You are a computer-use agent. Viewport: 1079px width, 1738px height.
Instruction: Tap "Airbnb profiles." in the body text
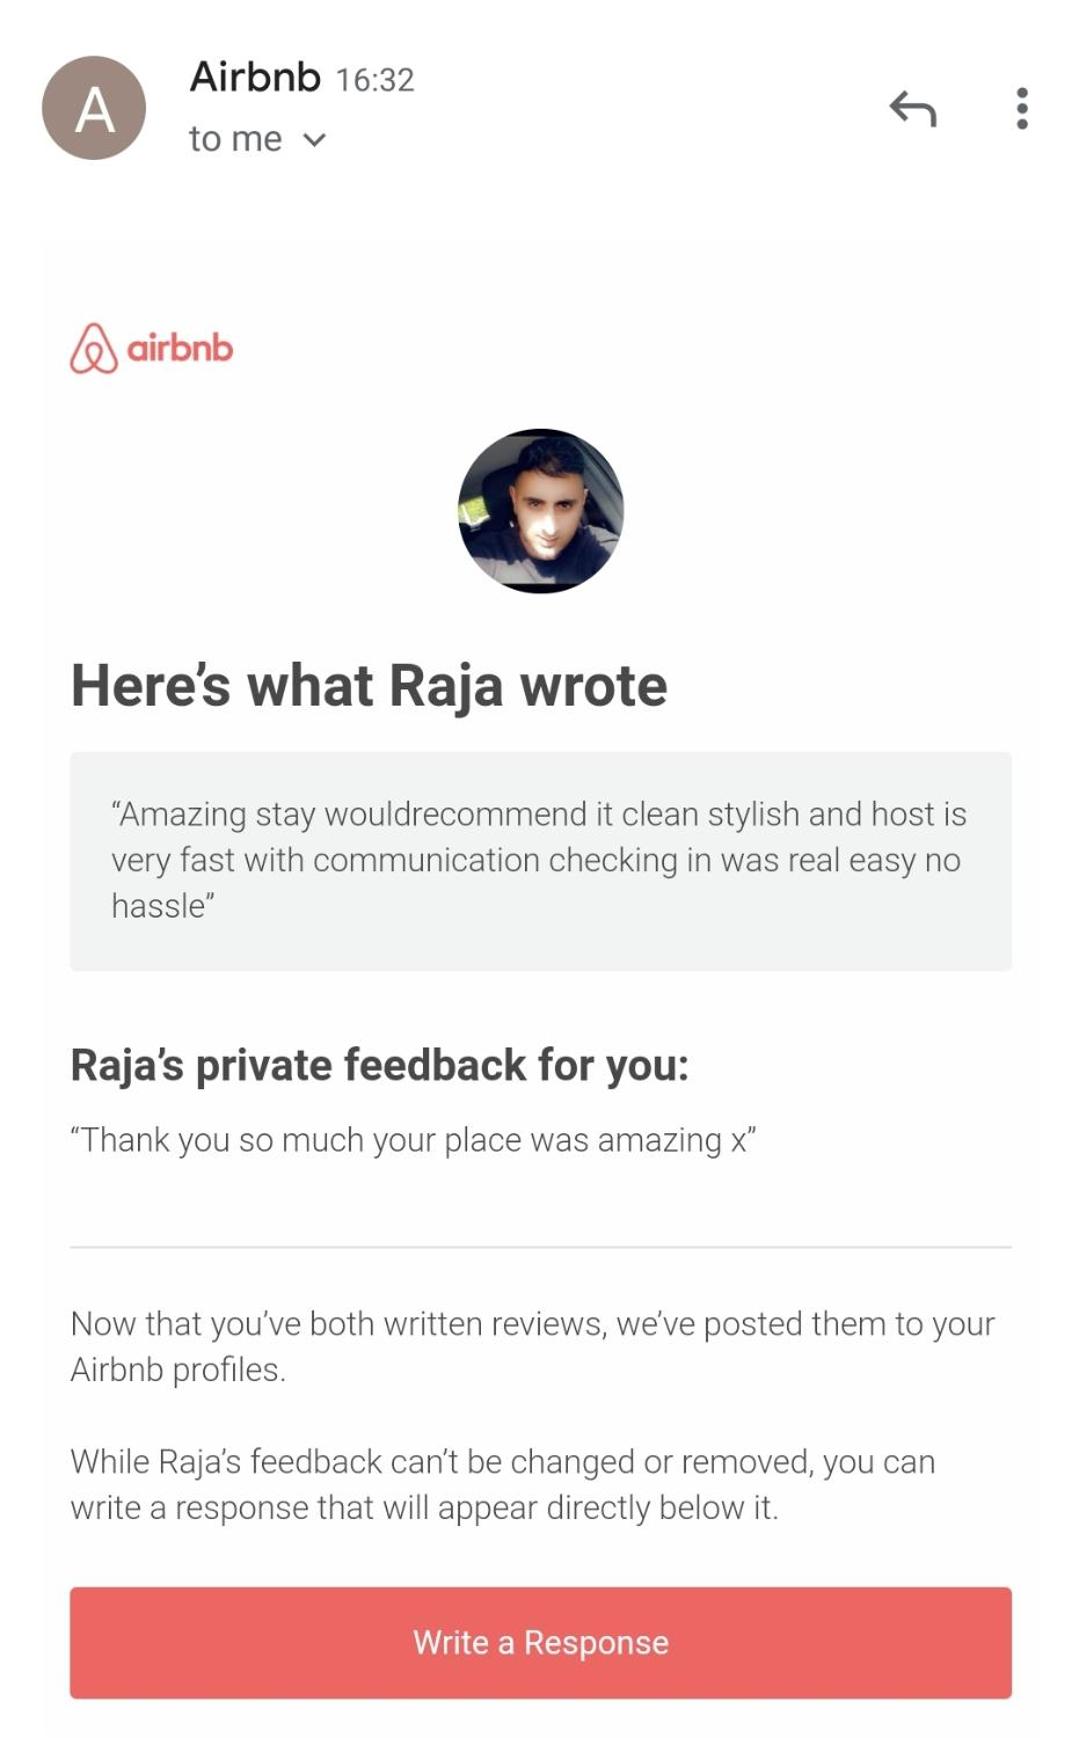(x=178, y=1370)
